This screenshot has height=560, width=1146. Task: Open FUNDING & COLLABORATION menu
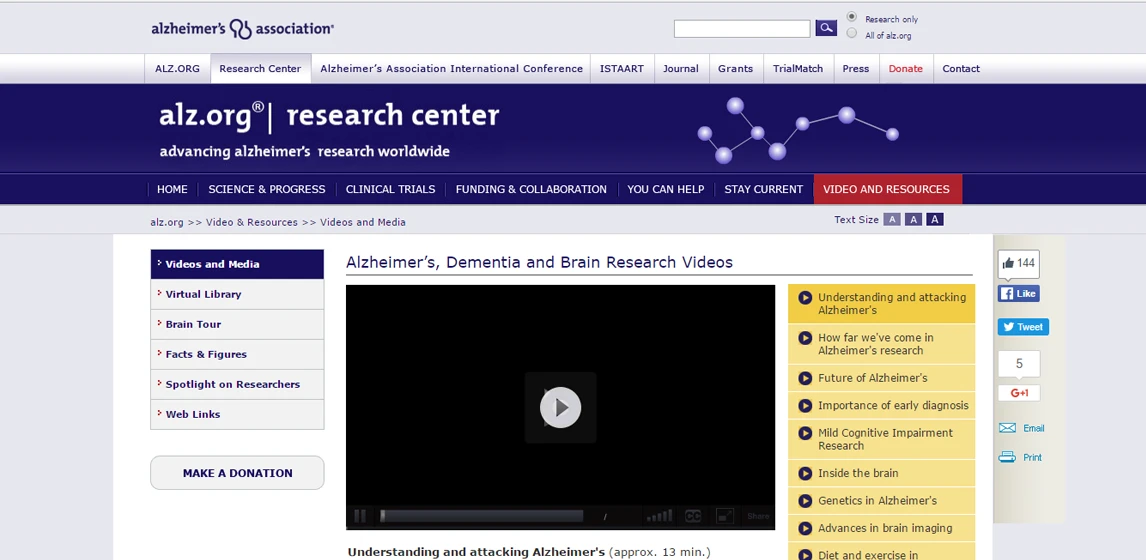tap(531, 189)
